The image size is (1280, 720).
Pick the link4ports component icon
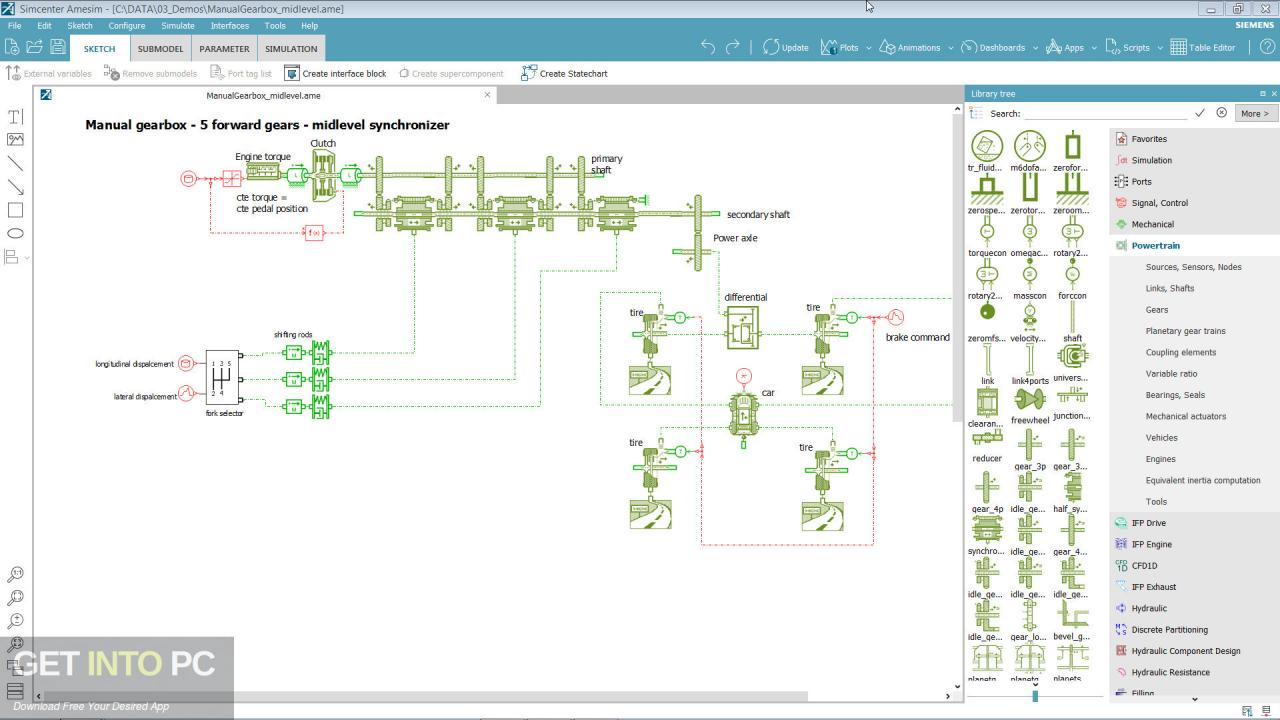1029,358
